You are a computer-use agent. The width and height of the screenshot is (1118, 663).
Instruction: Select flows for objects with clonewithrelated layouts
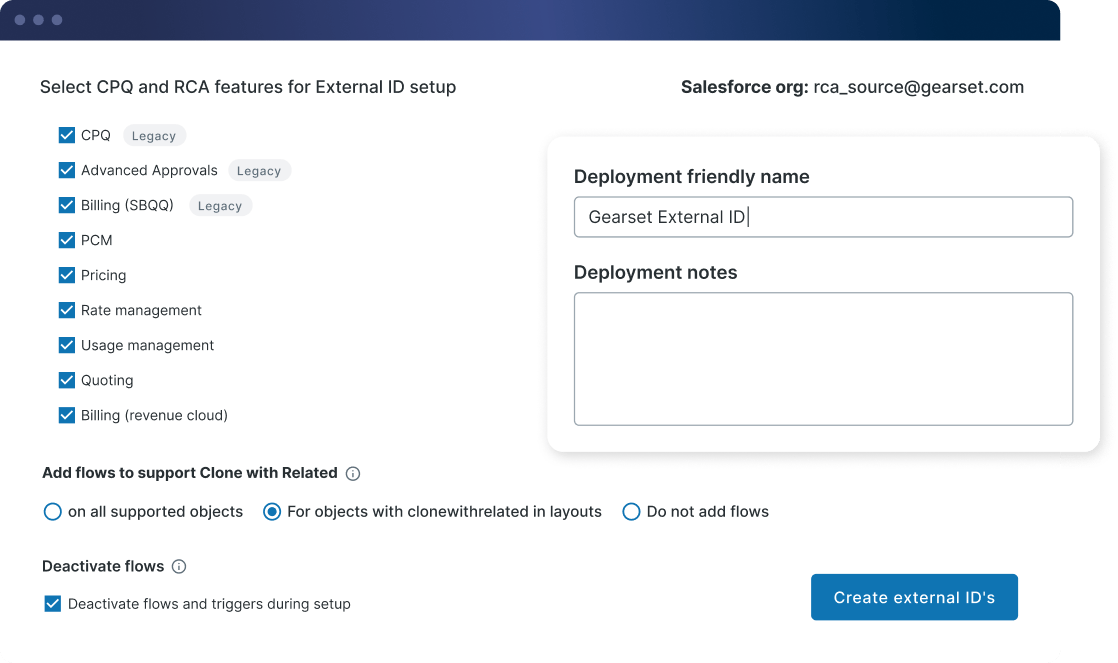(x=271, y=511)
